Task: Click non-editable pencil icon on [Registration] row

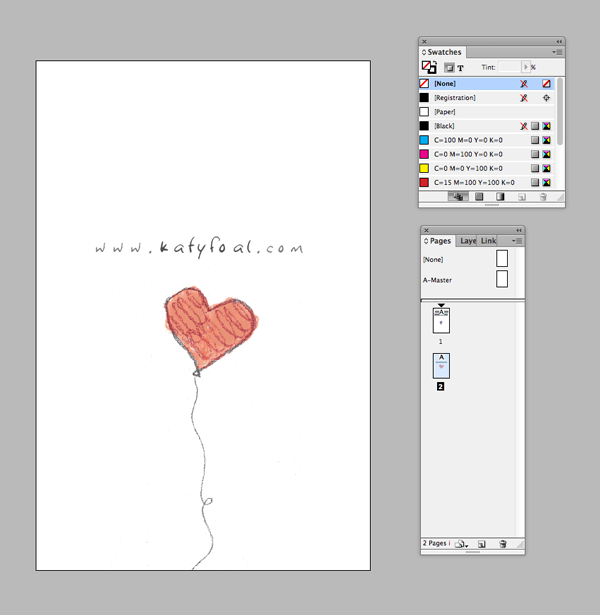Action: (524, 98)
